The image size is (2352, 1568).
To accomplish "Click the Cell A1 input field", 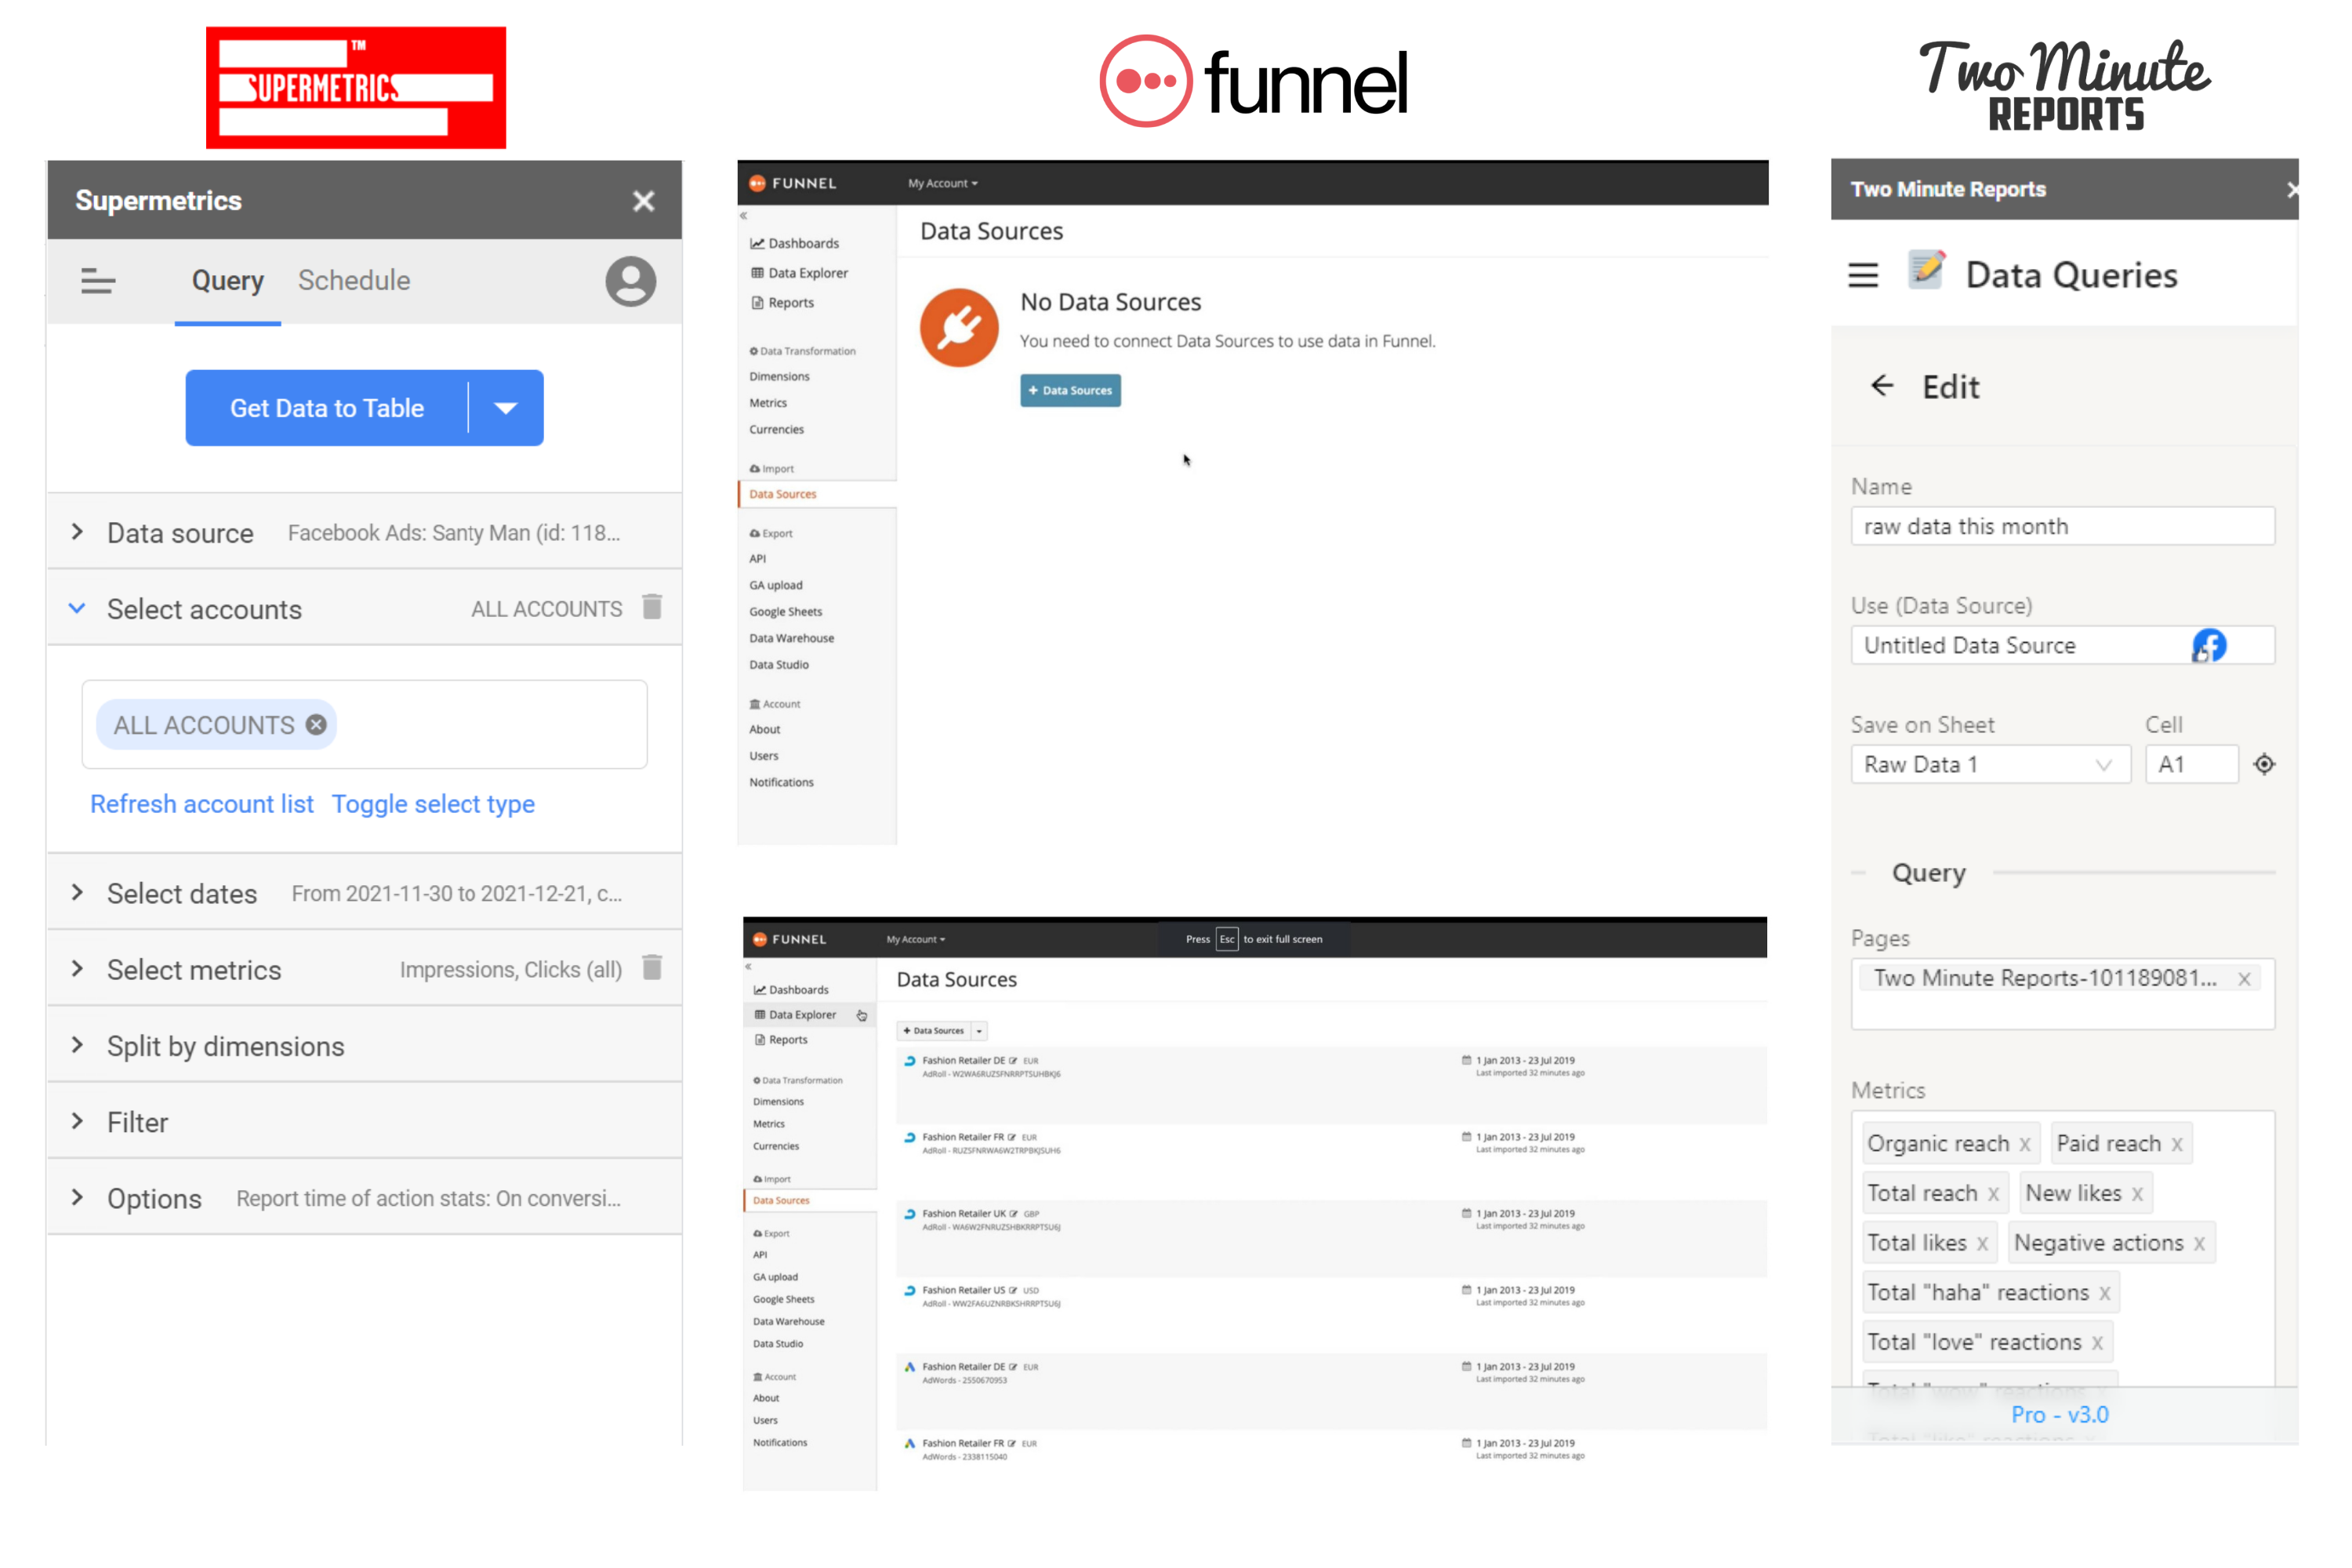I will [2192, 765].
